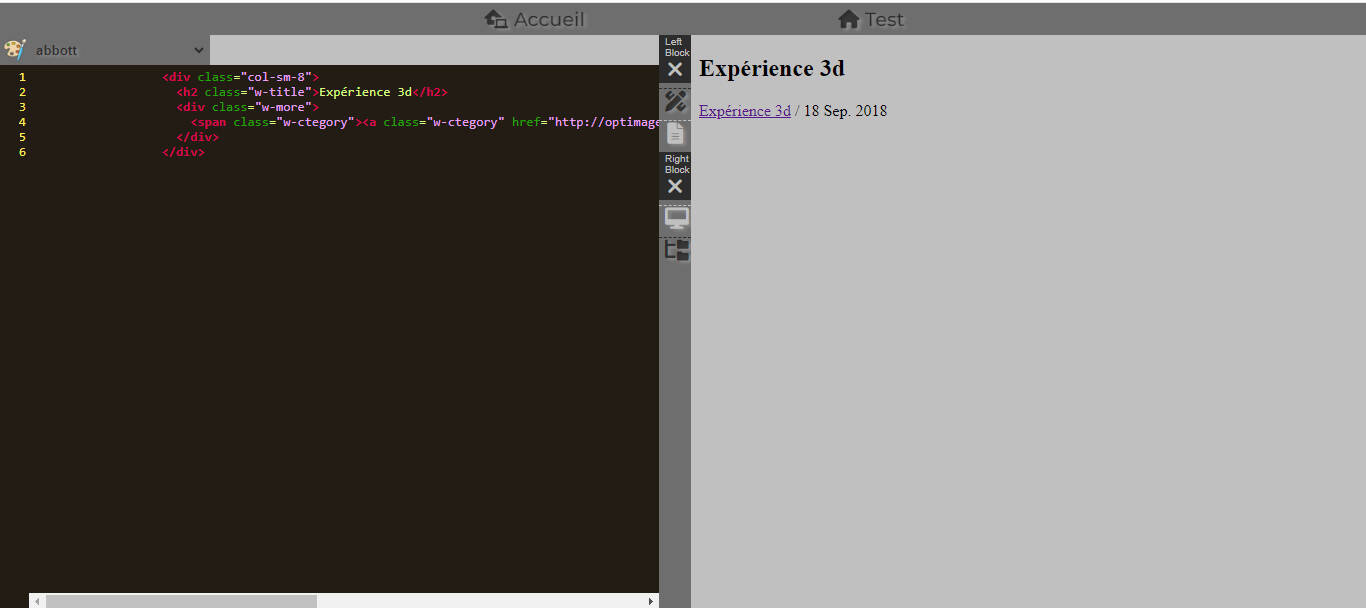Viewport: 1366px width, 608px height.
Task: Click the right arrow of editor scrollbar
Action: tap(651, 601)
